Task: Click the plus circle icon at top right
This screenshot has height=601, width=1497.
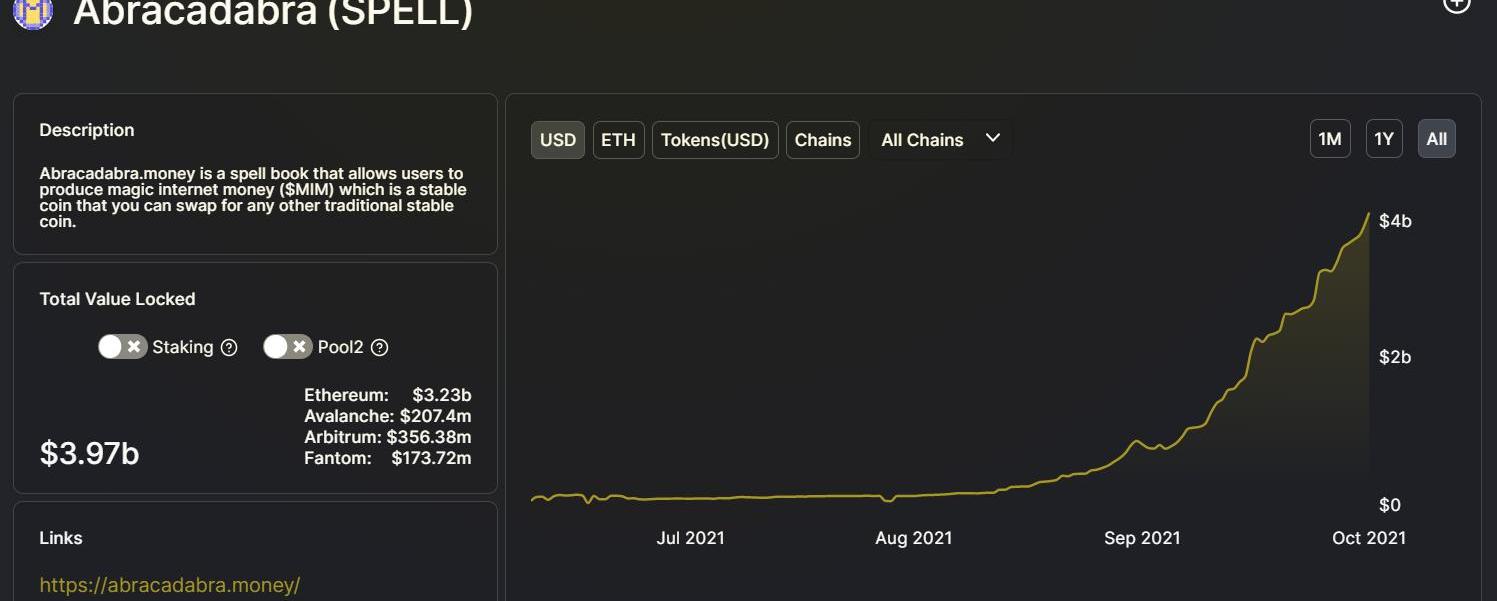Action: click(1457, 4)
